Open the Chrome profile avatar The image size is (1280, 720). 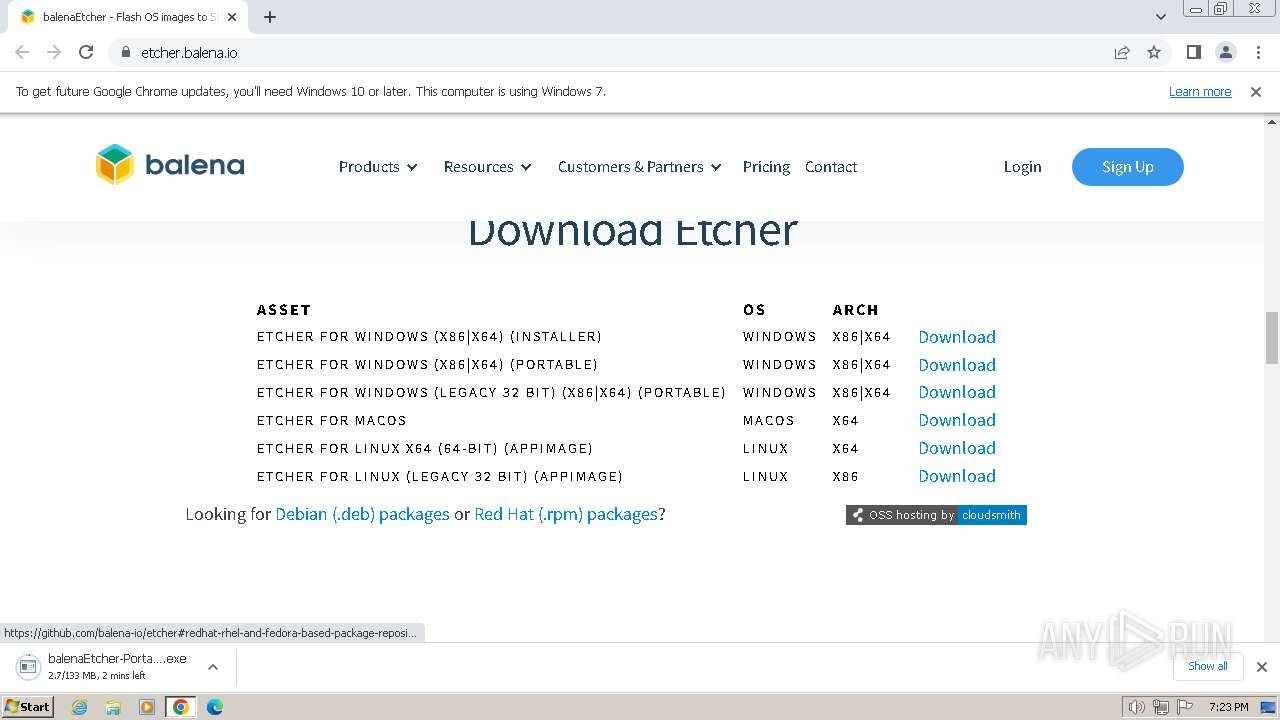(1225, 52)
